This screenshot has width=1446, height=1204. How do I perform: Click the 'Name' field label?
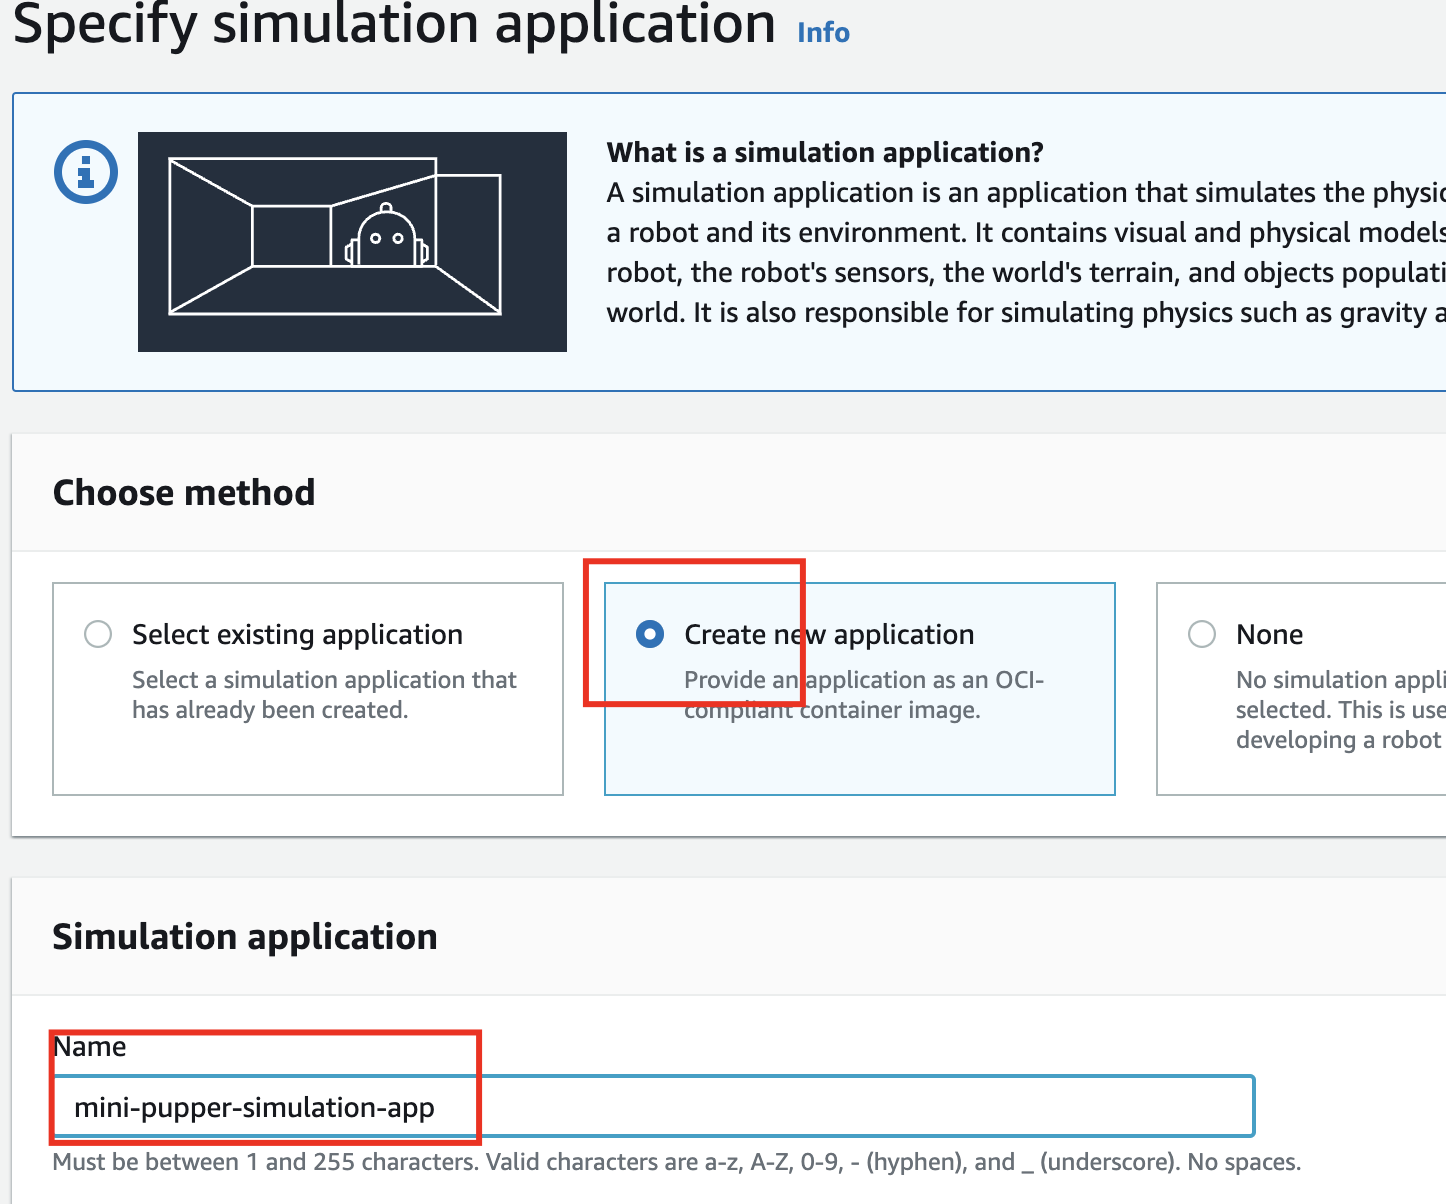pos(90,1046)
